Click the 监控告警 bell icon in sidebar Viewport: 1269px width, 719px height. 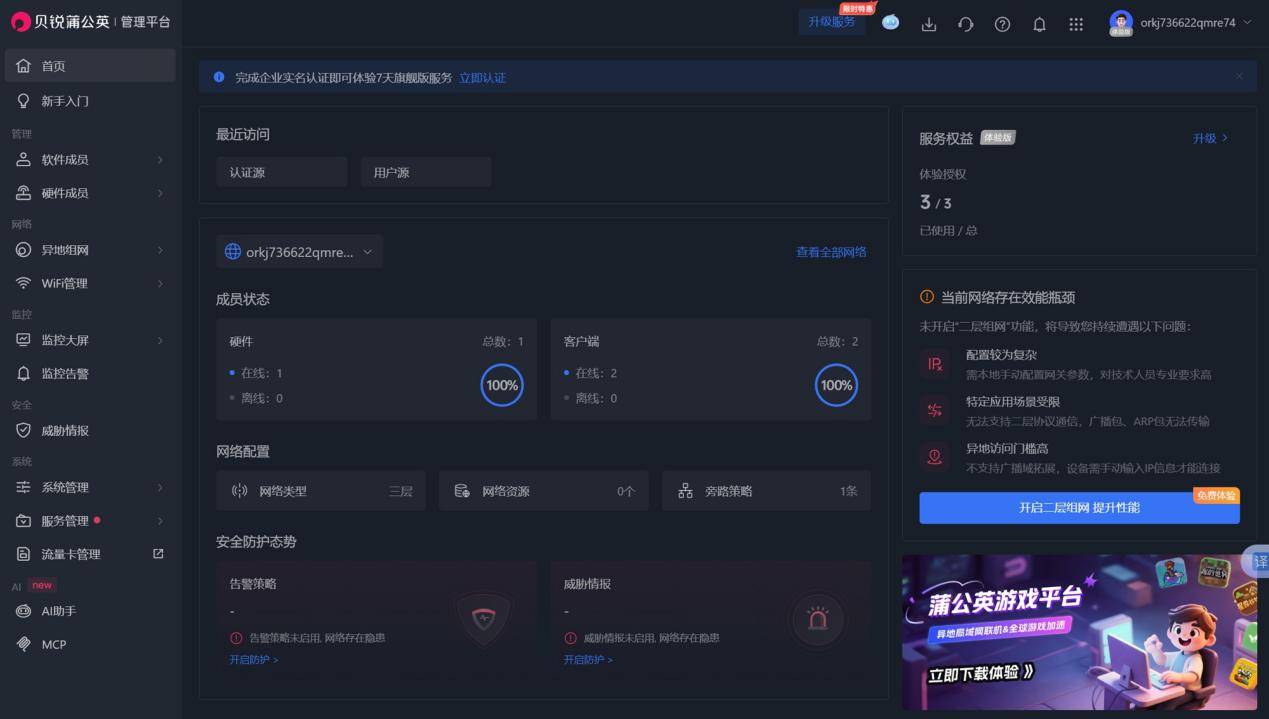pyautogui.click(x=23, y=373)
